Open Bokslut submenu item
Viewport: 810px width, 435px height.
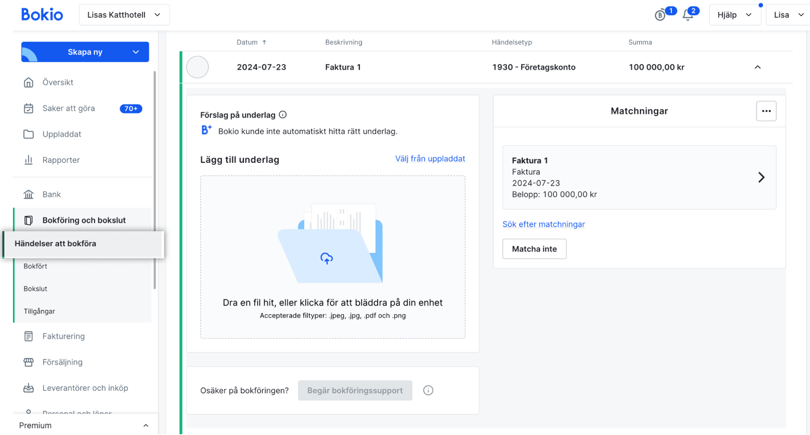35,289
